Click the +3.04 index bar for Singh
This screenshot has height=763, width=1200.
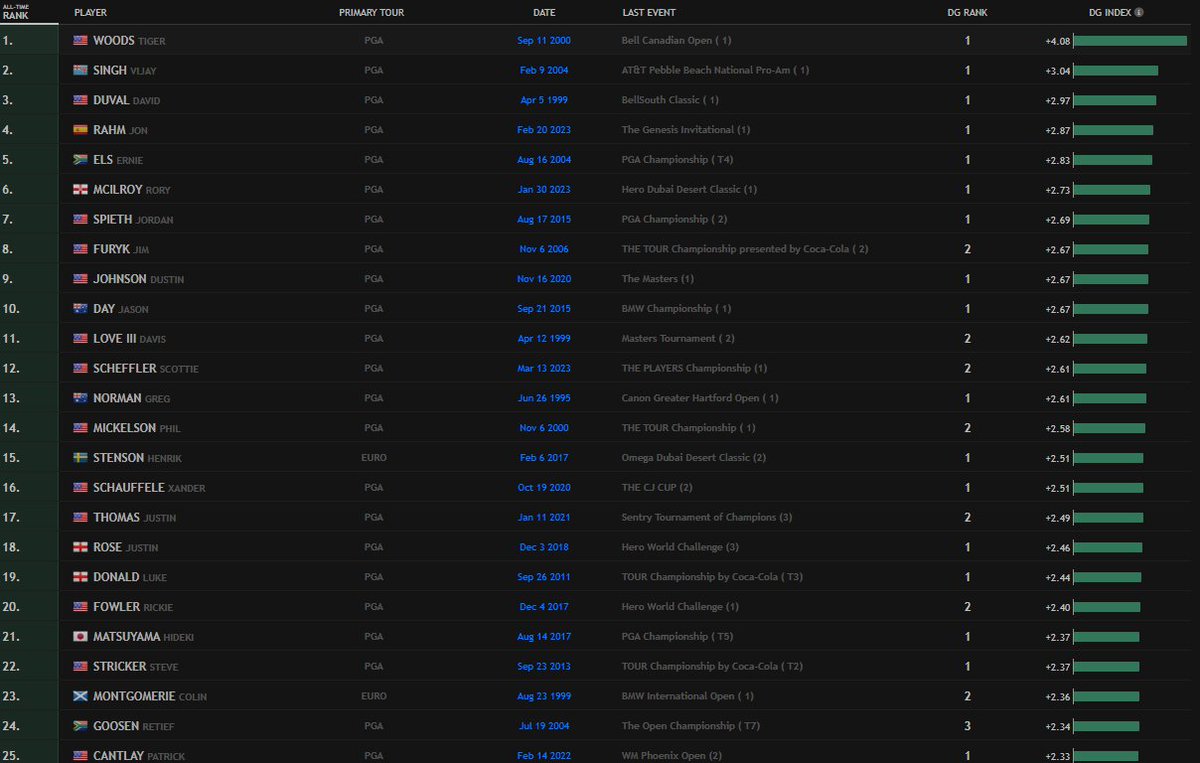click(x=1116, y=71)
